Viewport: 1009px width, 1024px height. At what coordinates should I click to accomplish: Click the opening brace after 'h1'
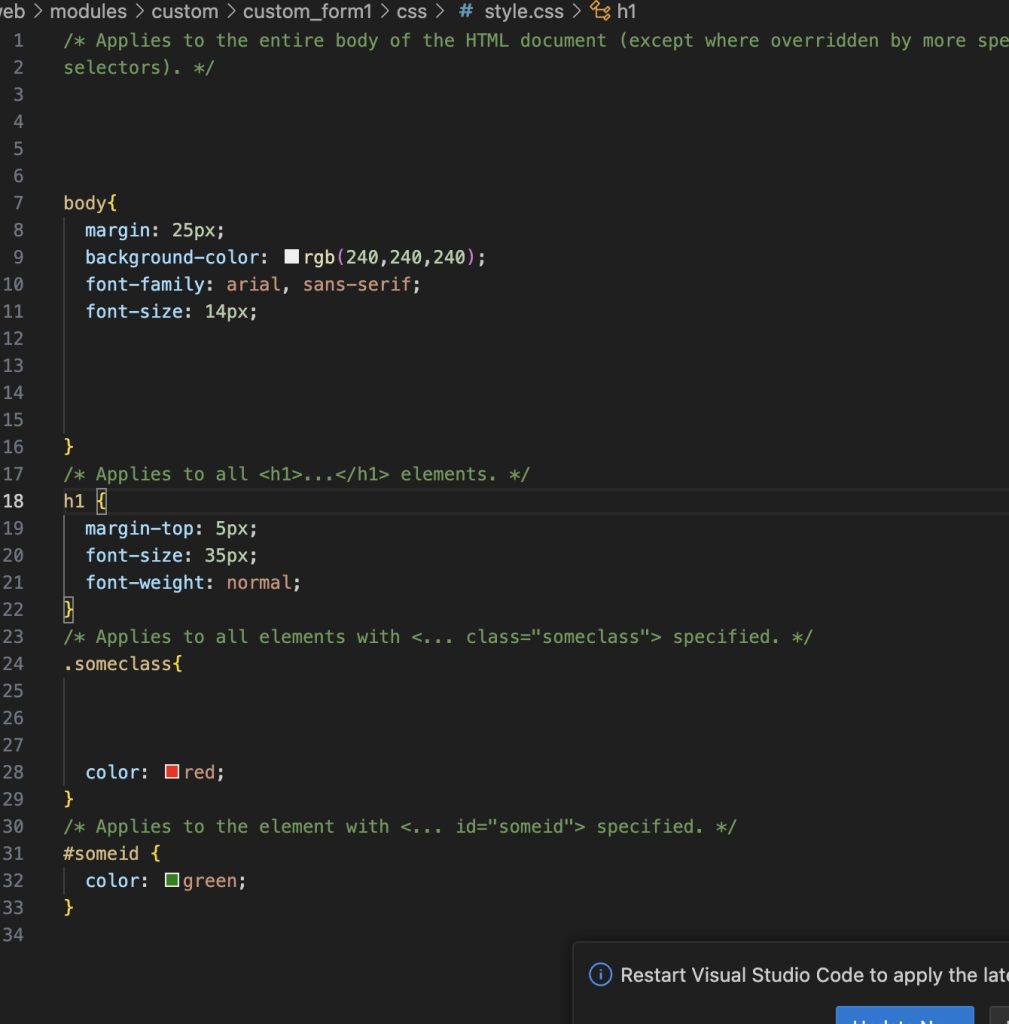pos(101,501)
